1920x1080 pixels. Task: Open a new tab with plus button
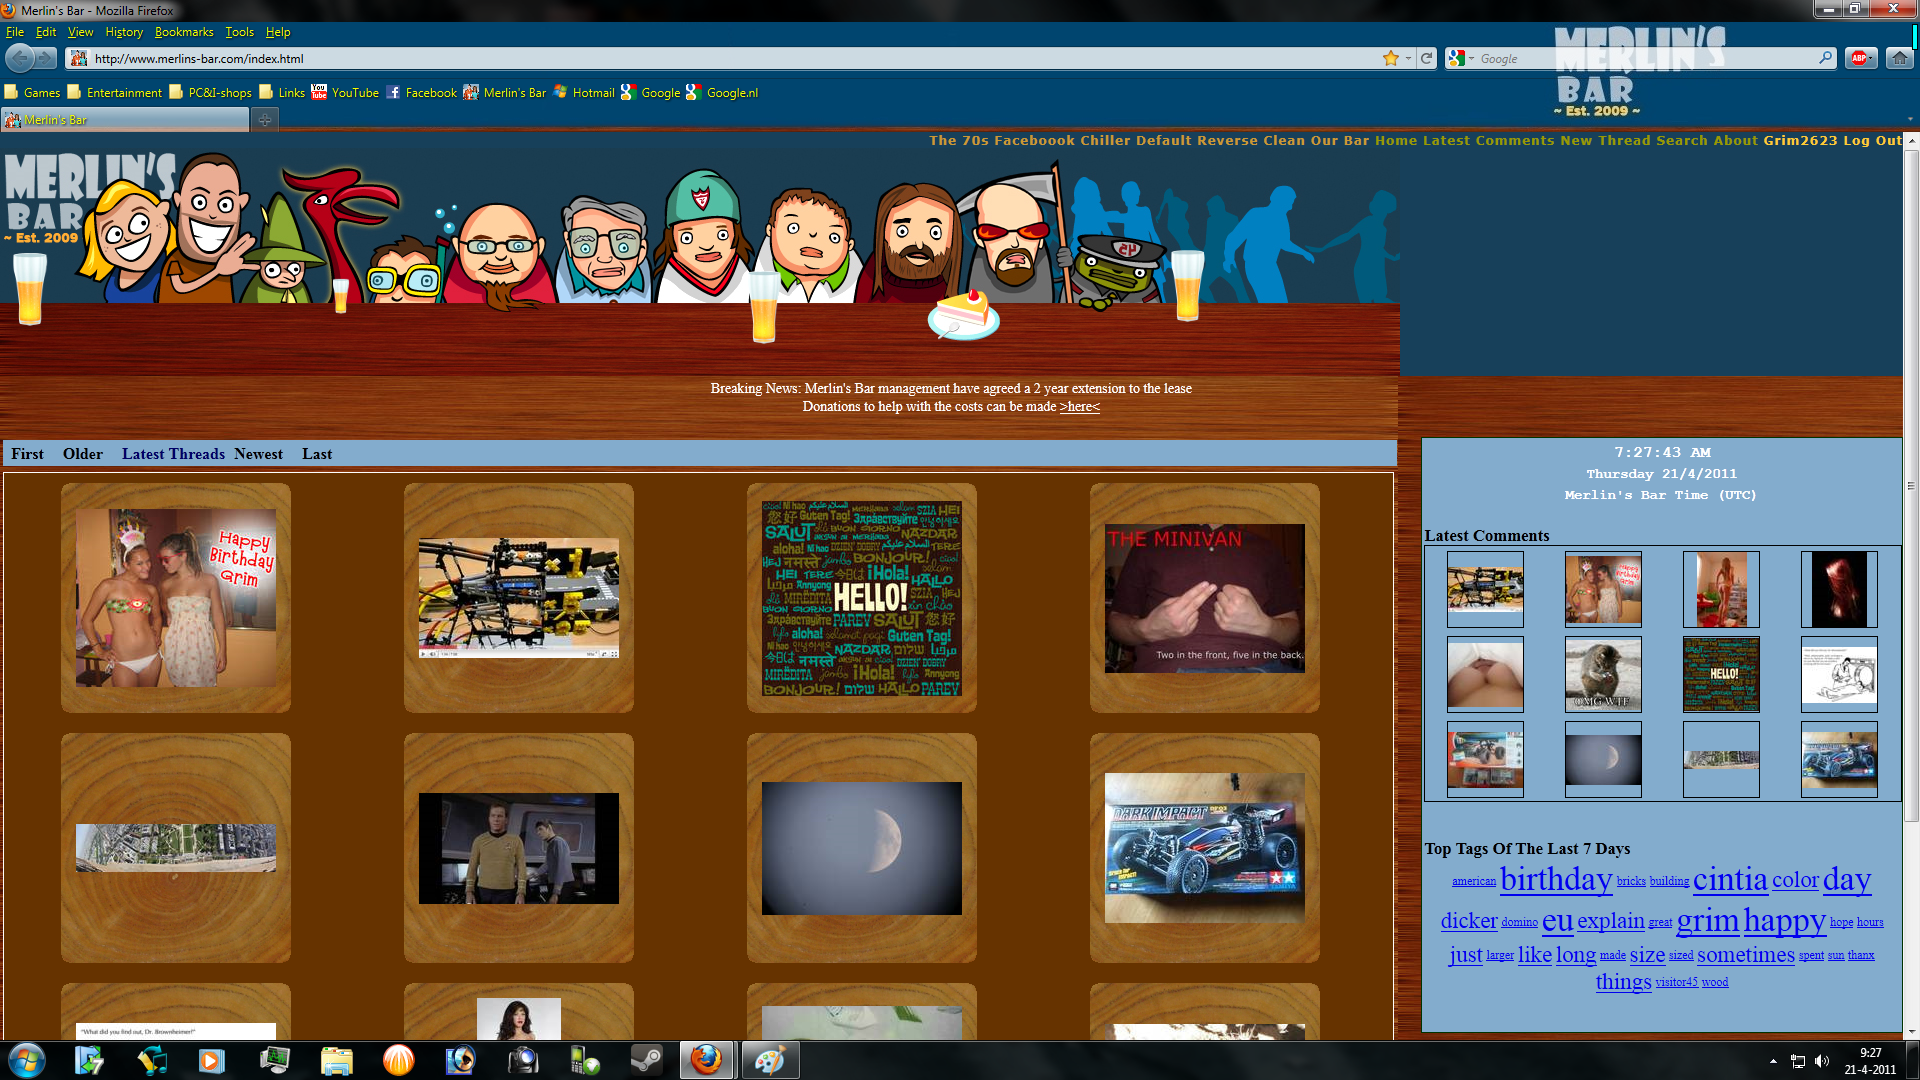point(265,120)
